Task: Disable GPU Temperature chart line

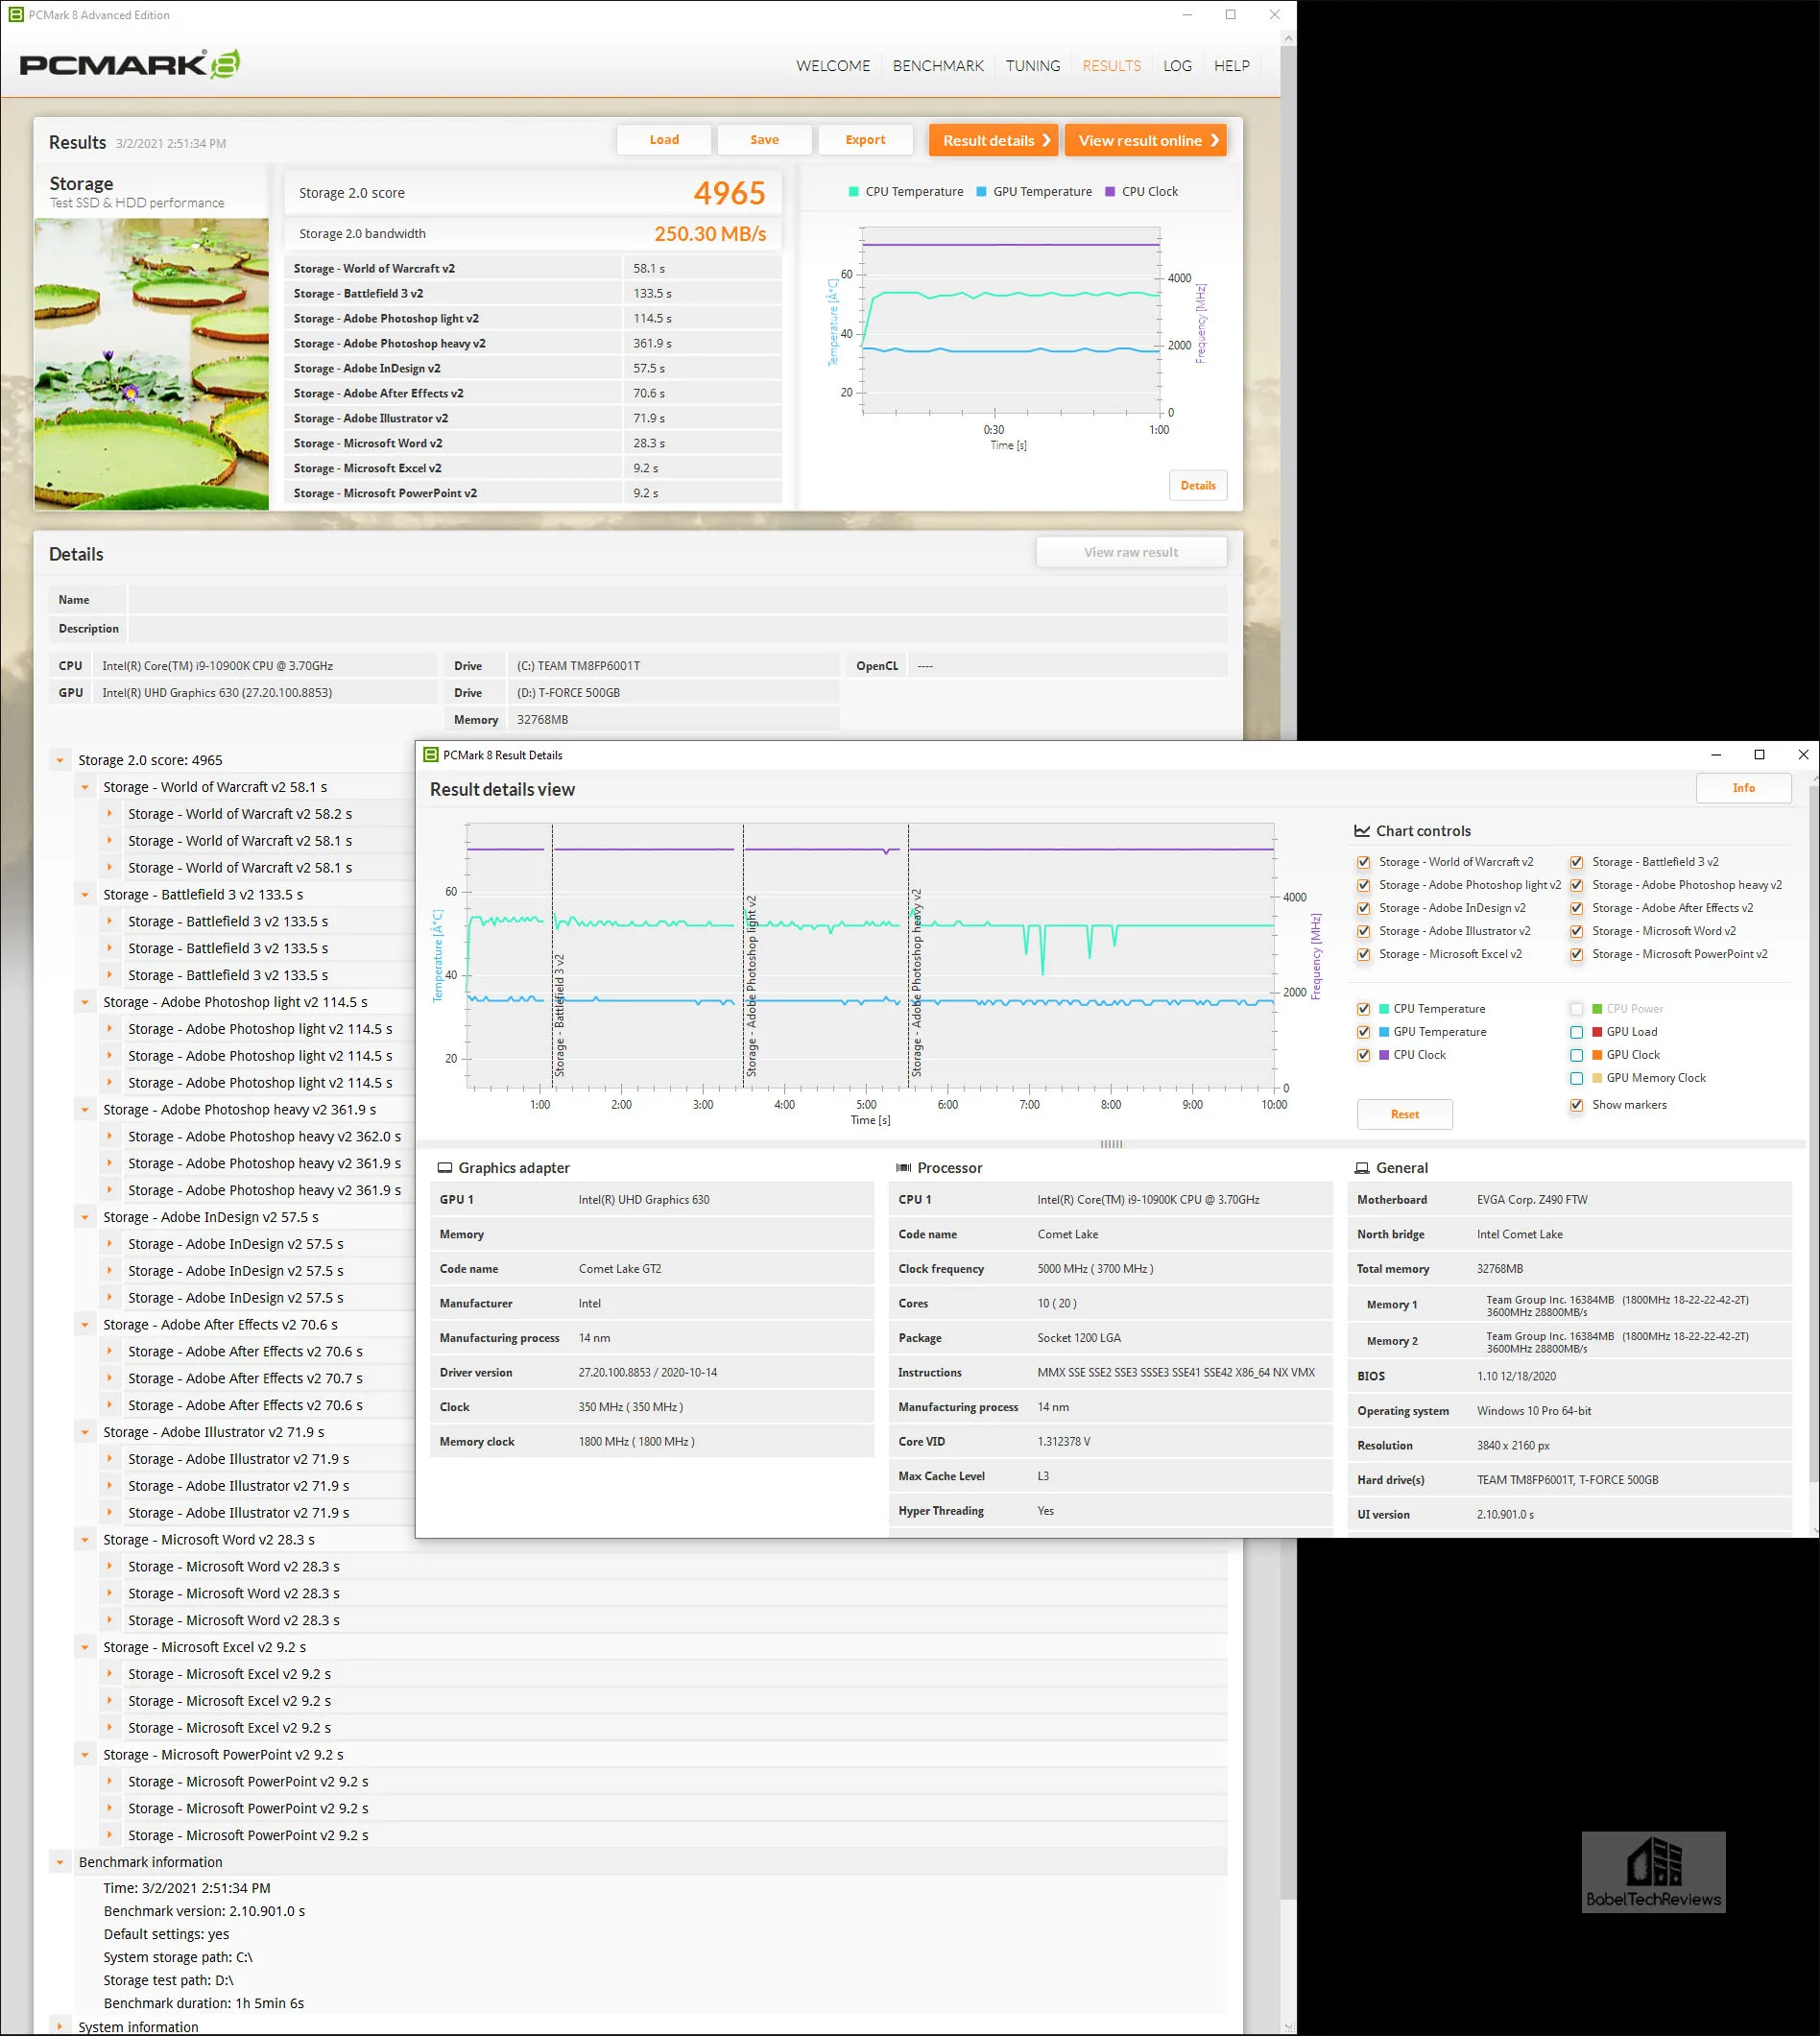Action: pos(1363,1032)
